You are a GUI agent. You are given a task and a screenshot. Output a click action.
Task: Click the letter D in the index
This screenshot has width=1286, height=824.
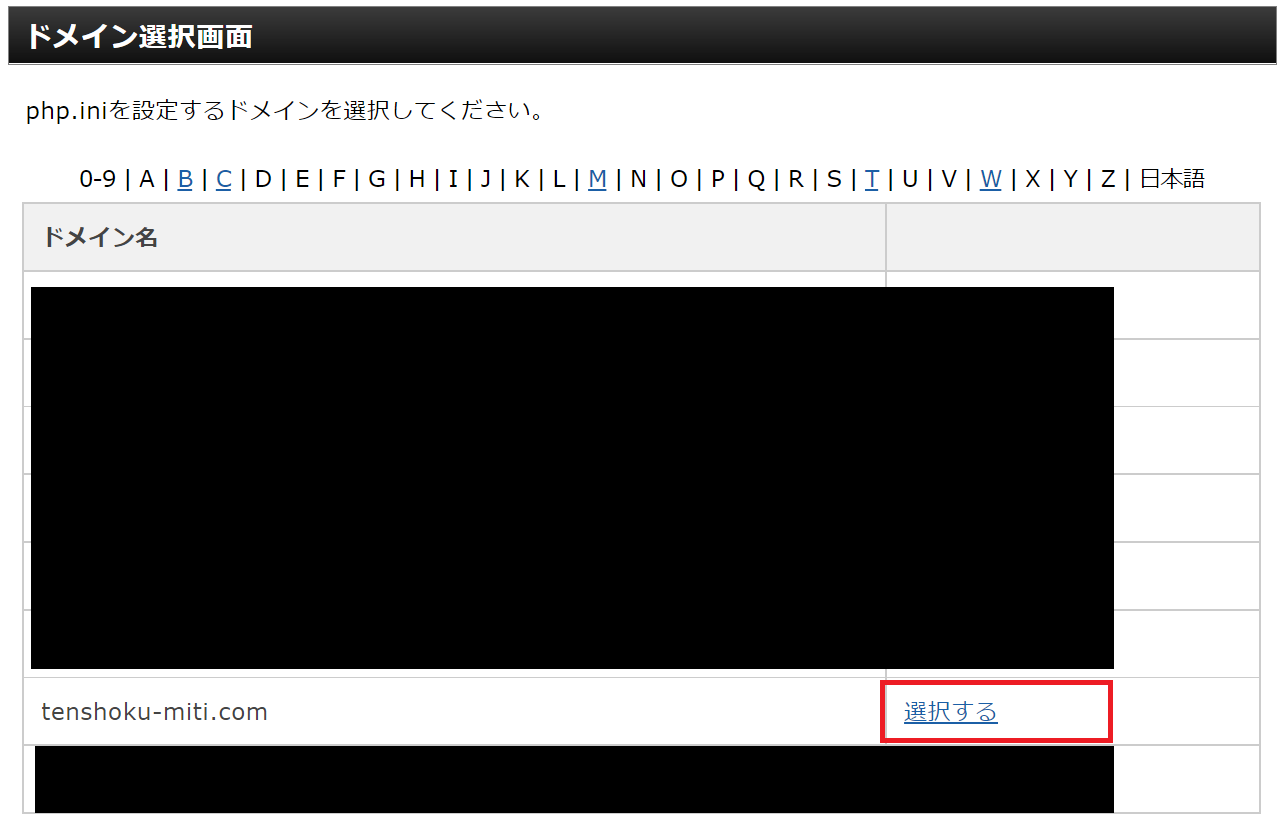click(x=263, y=179)
